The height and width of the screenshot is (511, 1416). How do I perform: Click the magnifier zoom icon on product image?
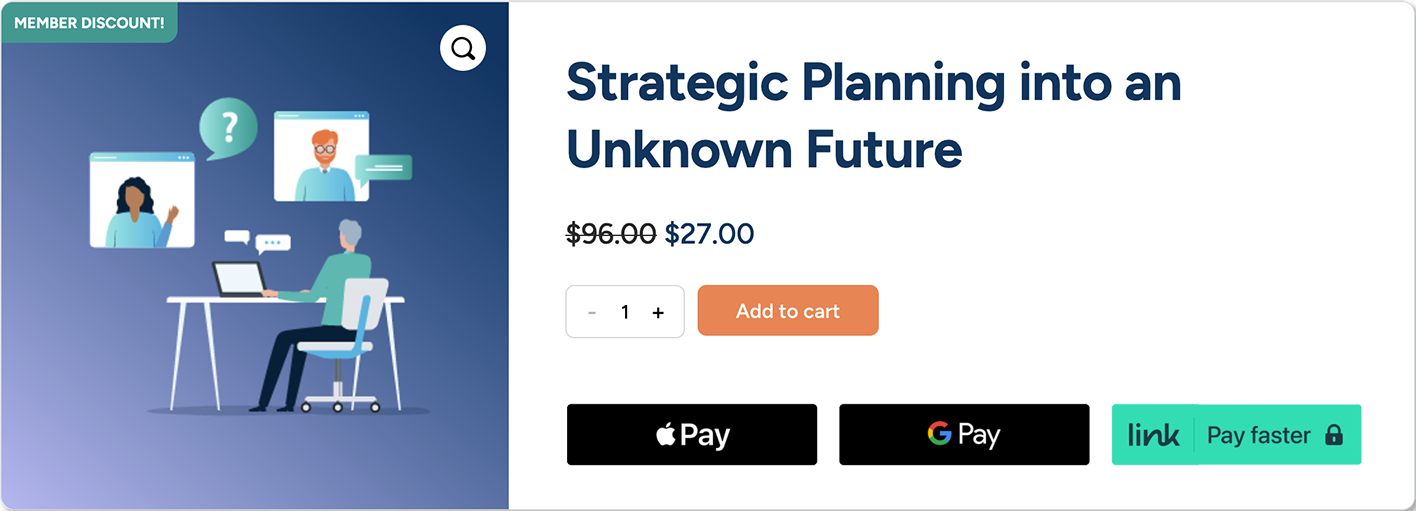tap(463, 48)
